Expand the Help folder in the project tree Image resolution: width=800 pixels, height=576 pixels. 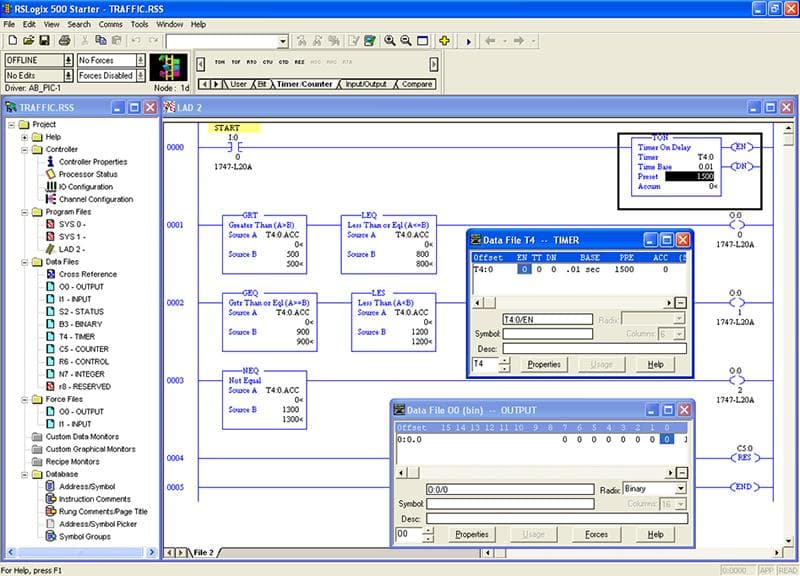[24, 137]
